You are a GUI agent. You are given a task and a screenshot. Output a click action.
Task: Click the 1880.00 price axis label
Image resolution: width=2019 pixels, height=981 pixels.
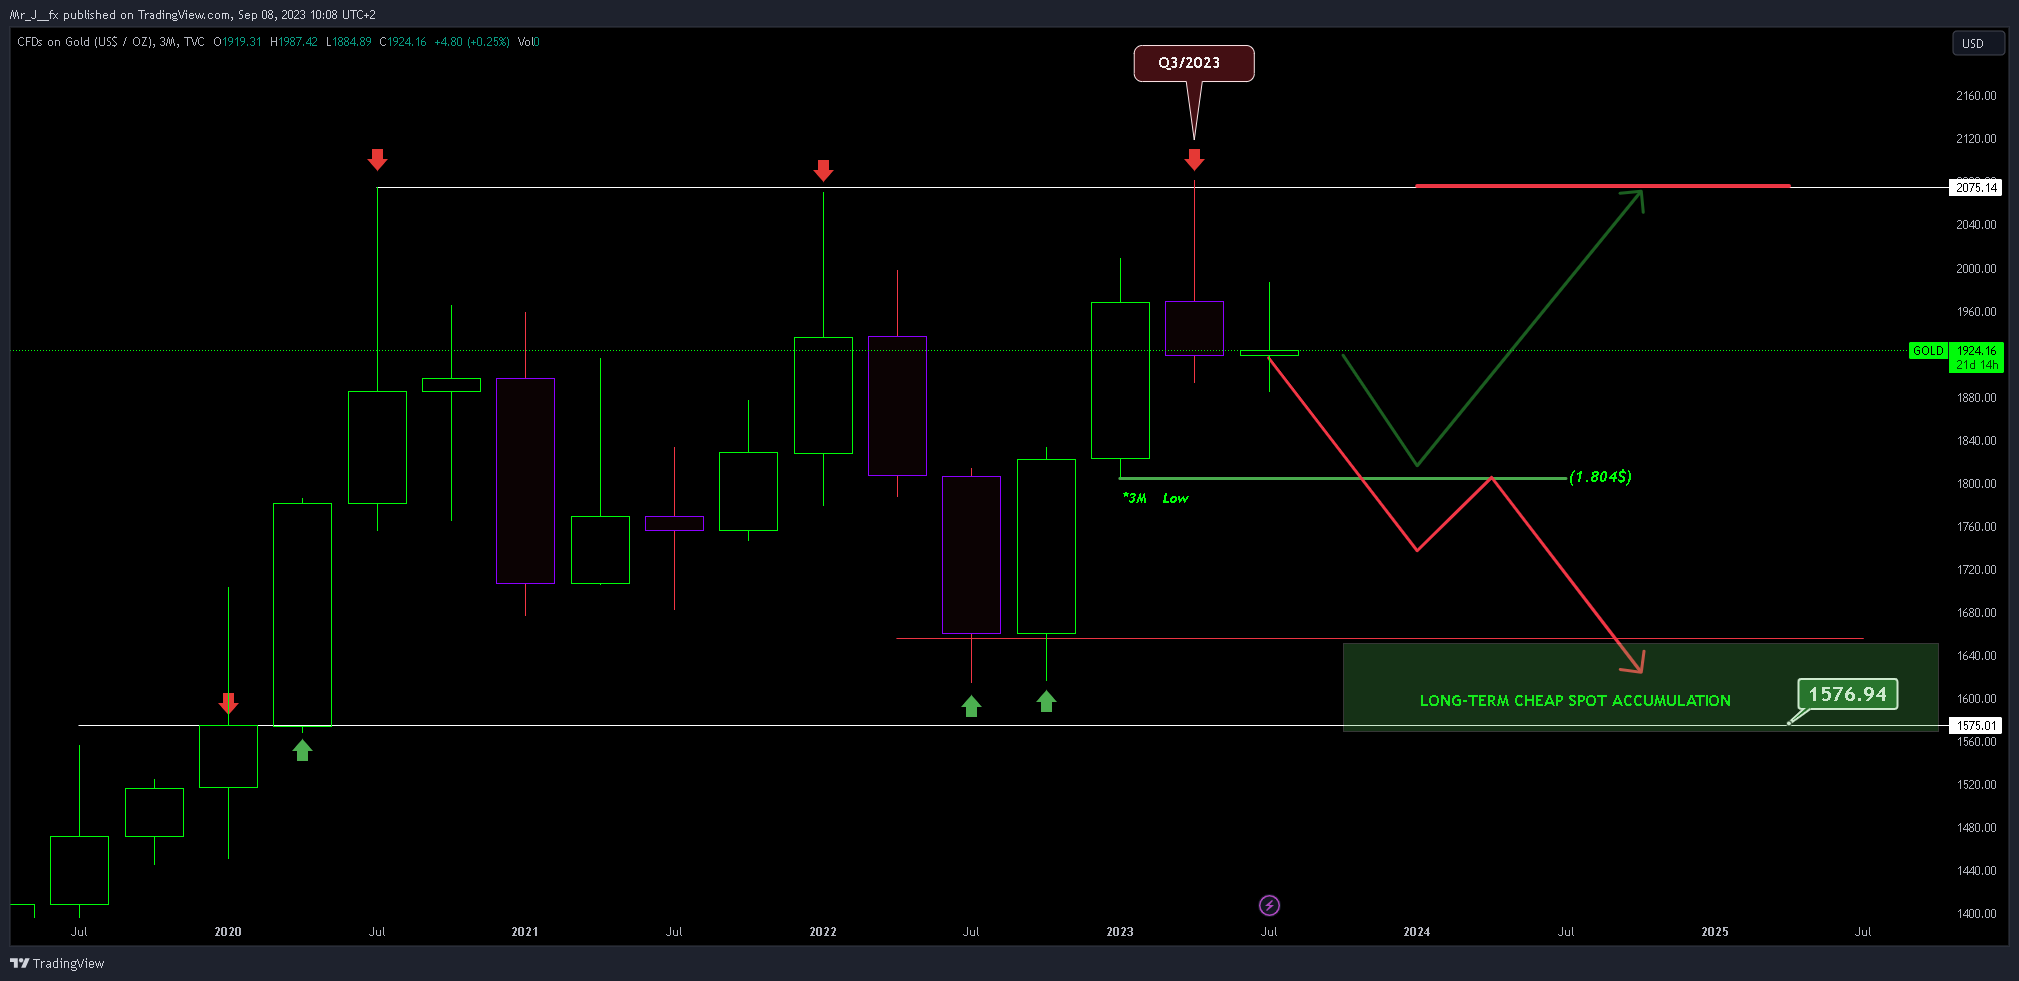pos(1976,398)
